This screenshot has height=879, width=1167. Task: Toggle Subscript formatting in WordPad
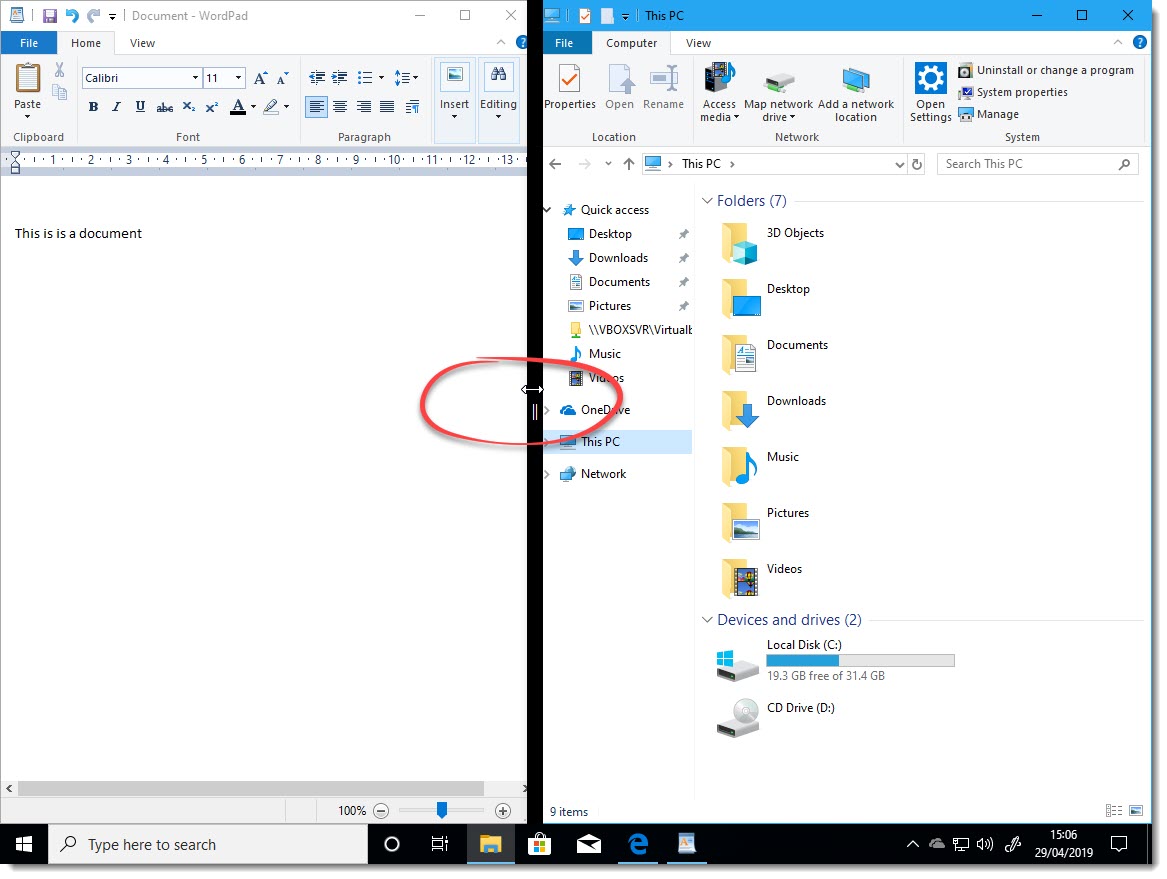coord(189,107)
